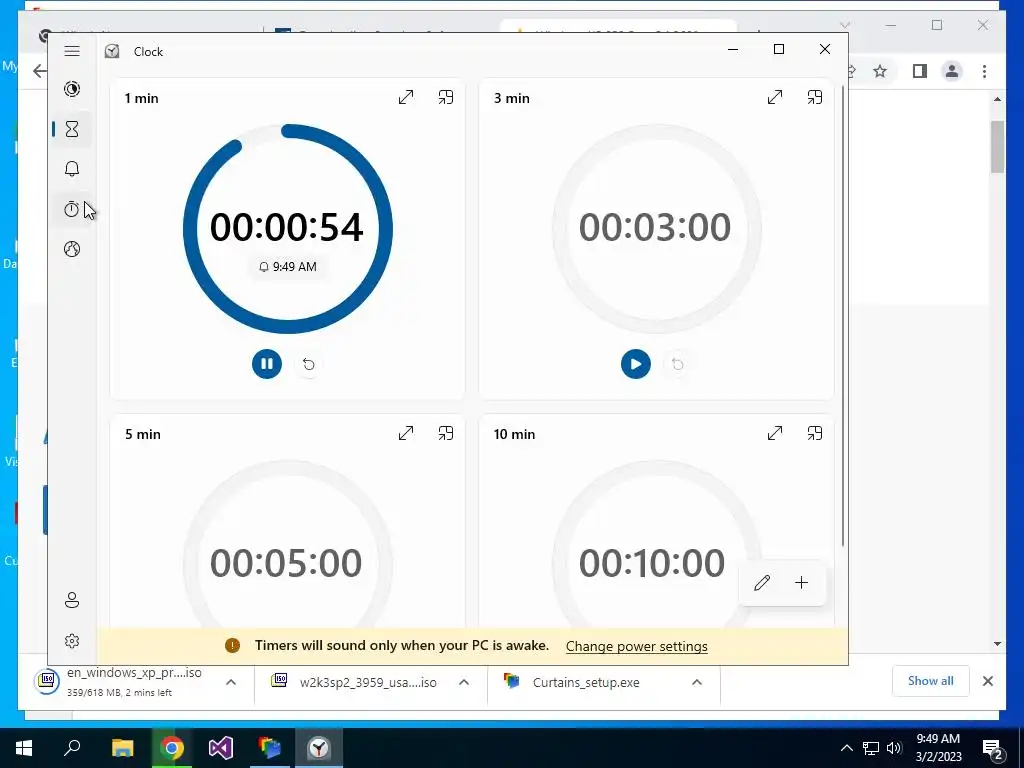Bookmark this page with Chrome star icon

880,71
